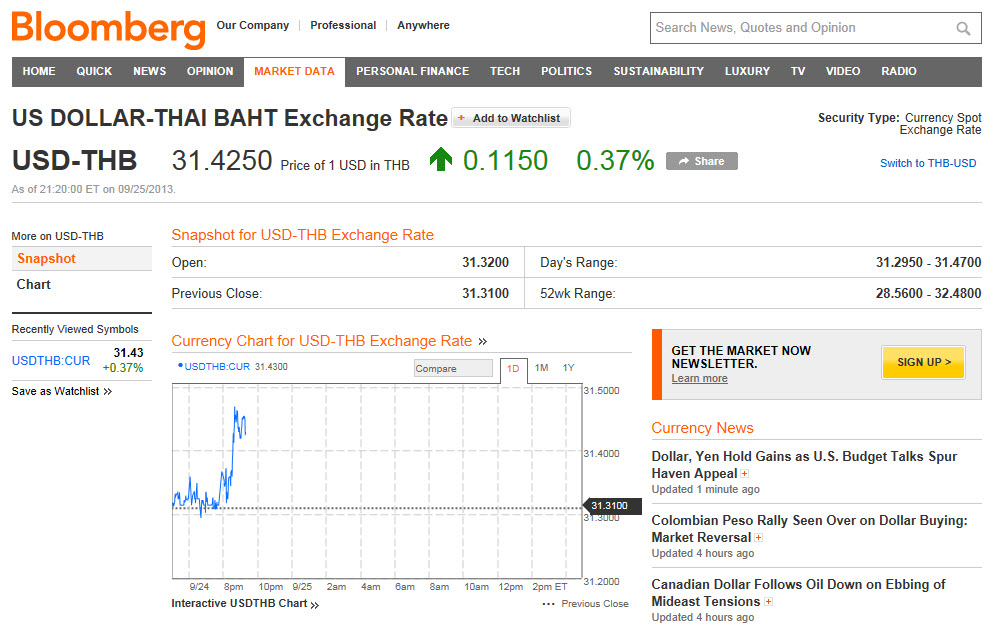Select Snapshot in sidebar

coord(82,259)
